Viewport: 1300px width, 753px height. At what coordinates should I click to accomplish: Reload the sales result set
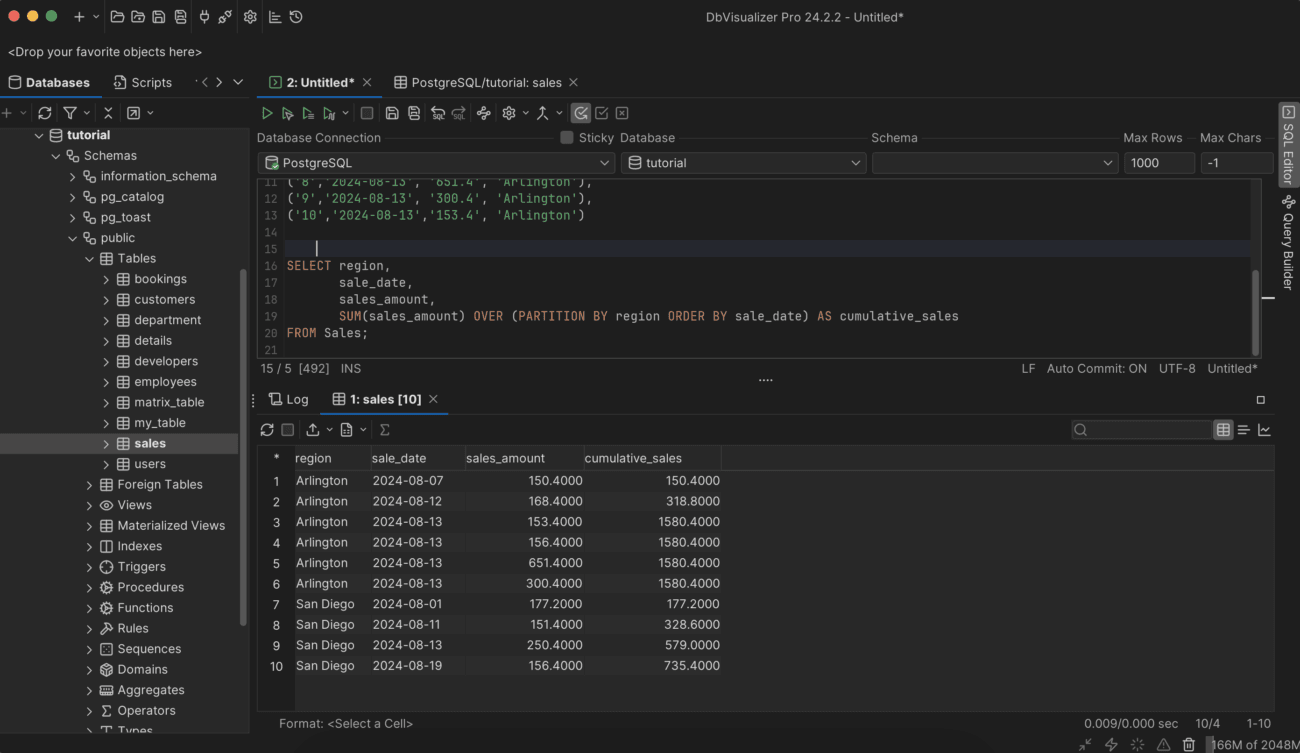[x=266, y=429]
